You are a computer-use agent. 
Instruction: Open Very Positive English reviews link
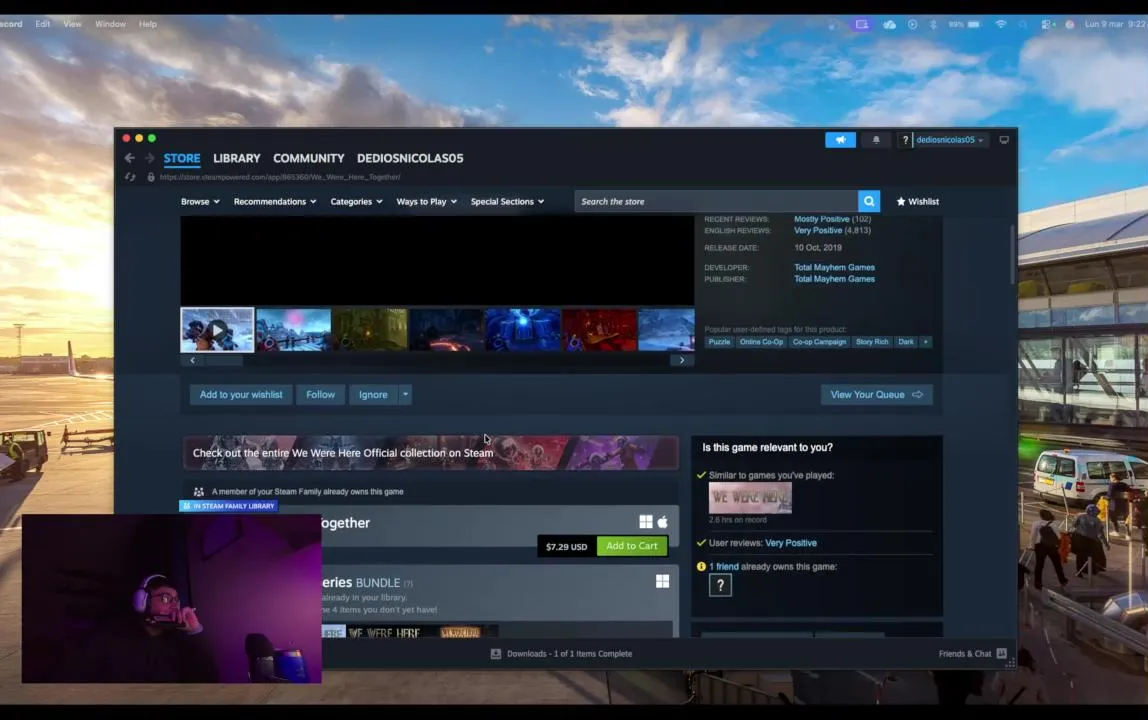point(818,230)
